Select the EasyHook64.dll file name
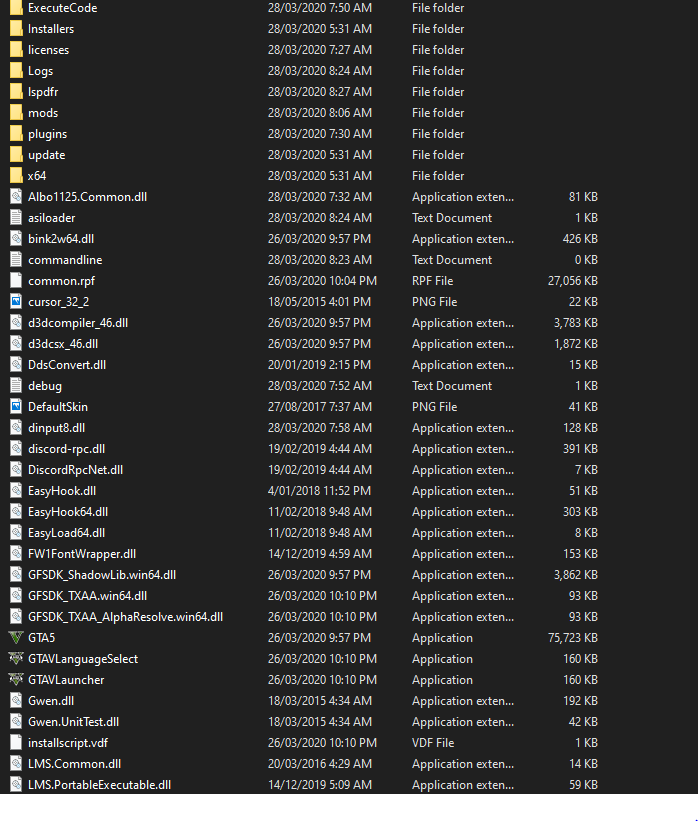This screenshot has width=698, height=821. (68, 512)
